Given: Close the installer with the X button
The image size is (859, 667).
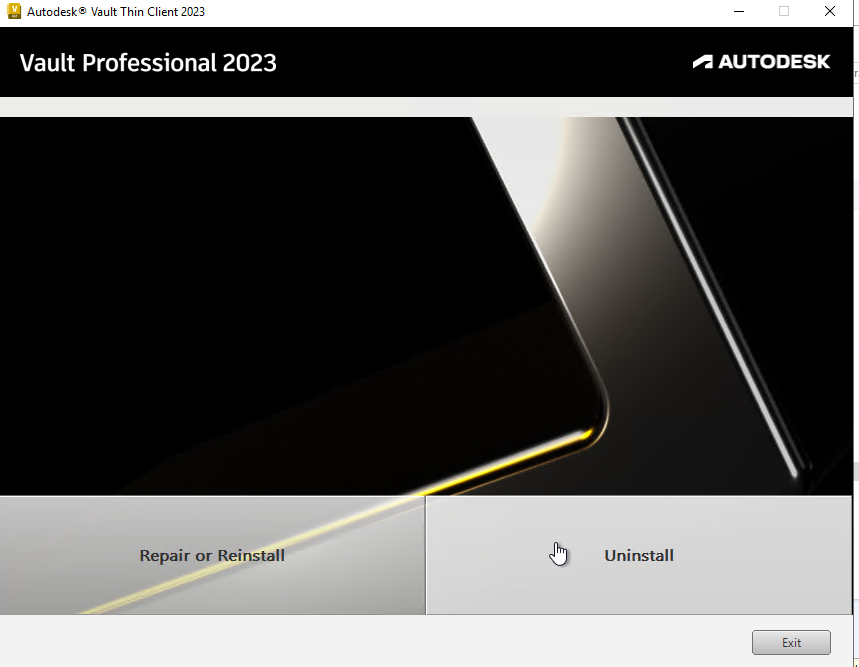Looking at the screenshot, I should 829,11.
